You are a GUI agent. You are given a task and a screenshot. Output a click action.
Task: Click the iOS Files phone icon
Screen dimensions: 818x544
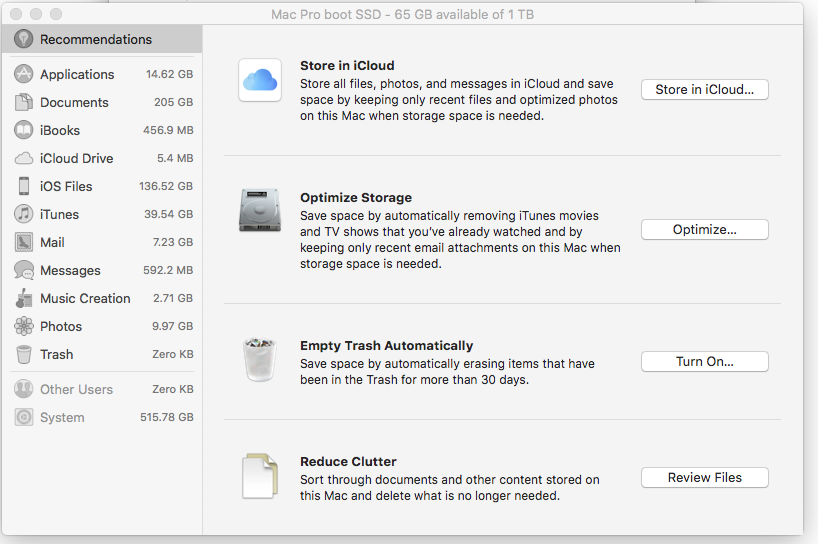[x=24, y=186]
